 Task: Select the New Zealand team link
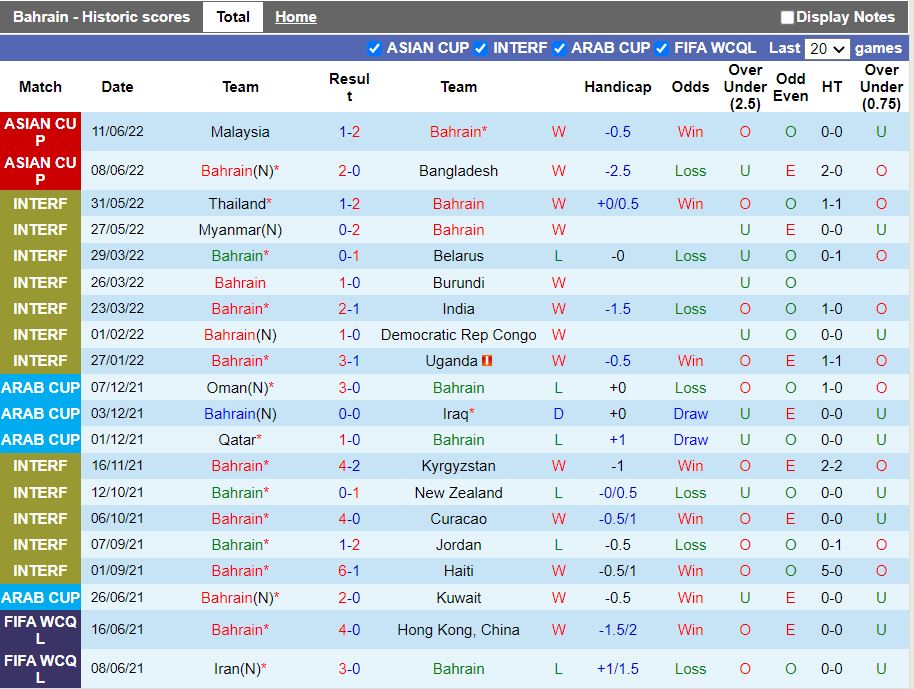458,493
